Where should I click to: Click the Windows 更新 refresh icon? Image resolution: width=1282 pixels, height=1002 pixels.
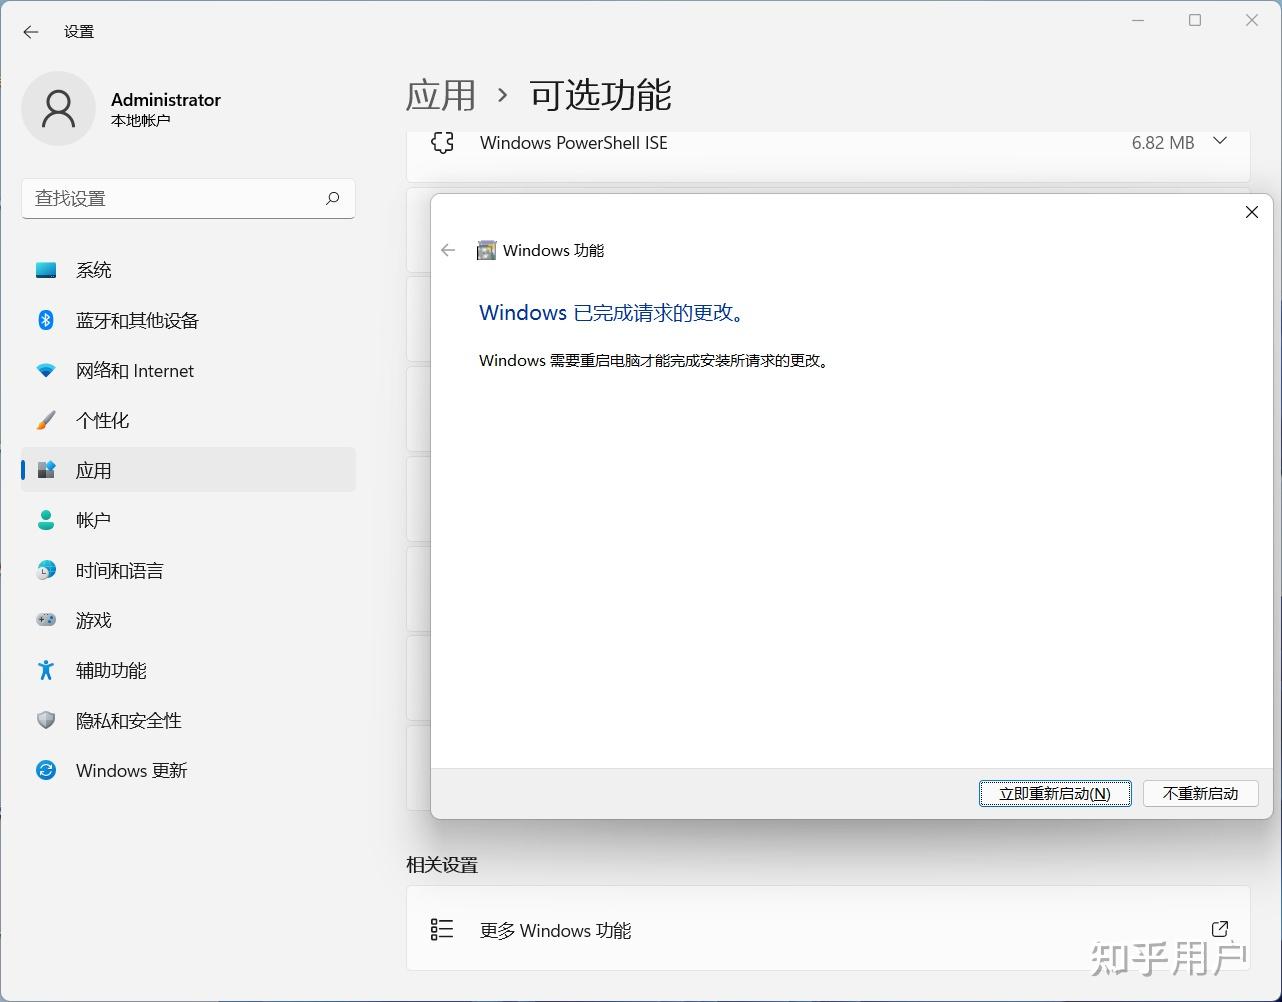pyautogui.click(x=46, y=770)
